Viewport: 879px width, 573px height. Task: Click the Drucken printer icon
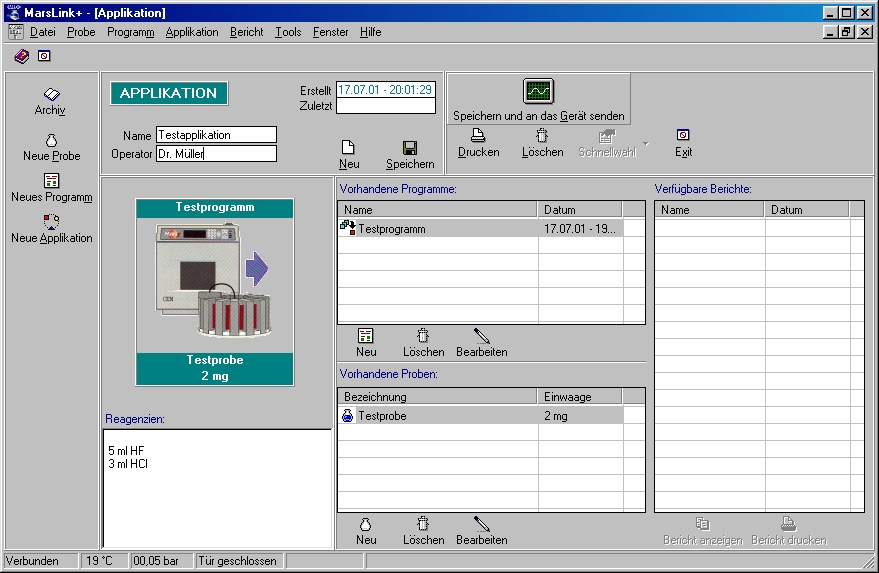478,136
